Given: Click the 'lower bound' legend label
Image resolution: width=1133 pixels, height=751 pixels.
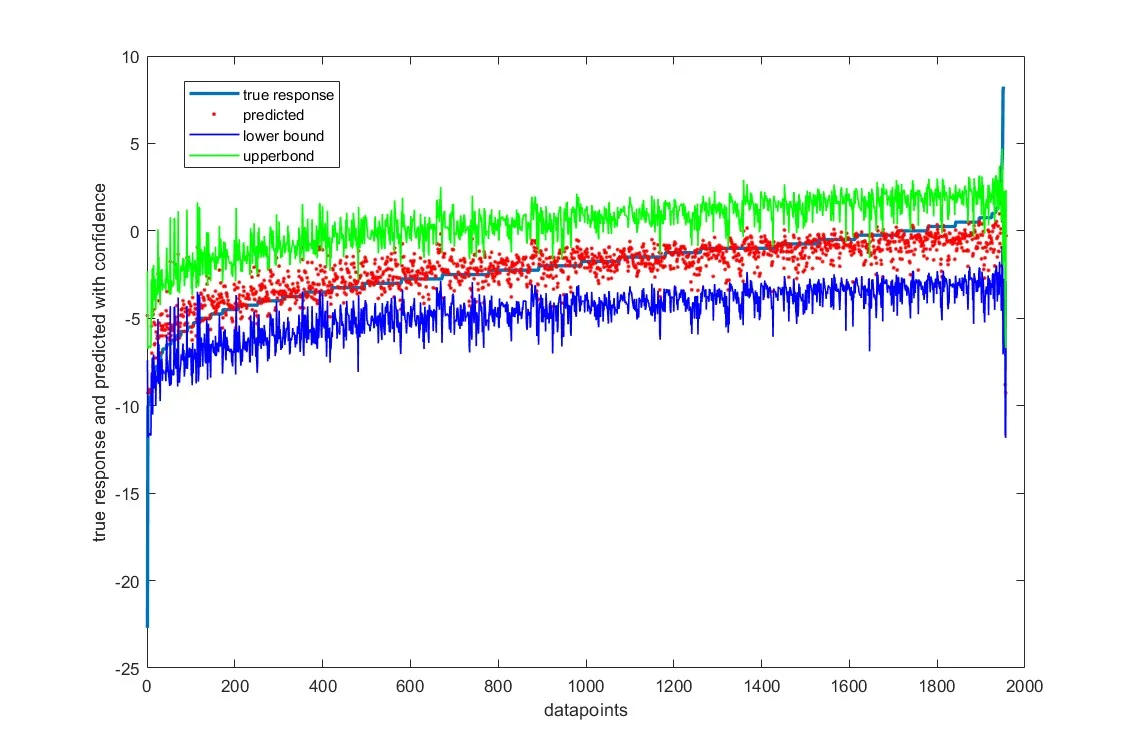Looking at the screenshot, I should point(283,136).
